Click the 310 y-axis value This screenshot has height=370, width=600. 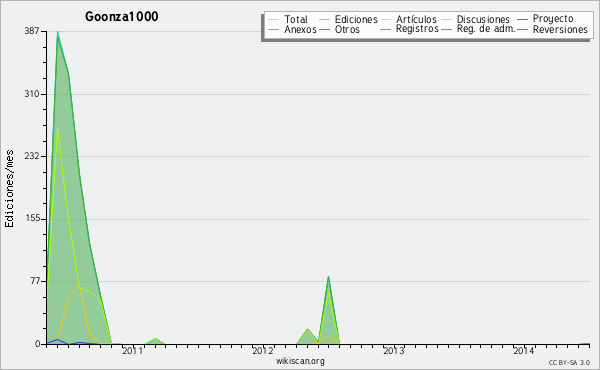click(32, 94)
